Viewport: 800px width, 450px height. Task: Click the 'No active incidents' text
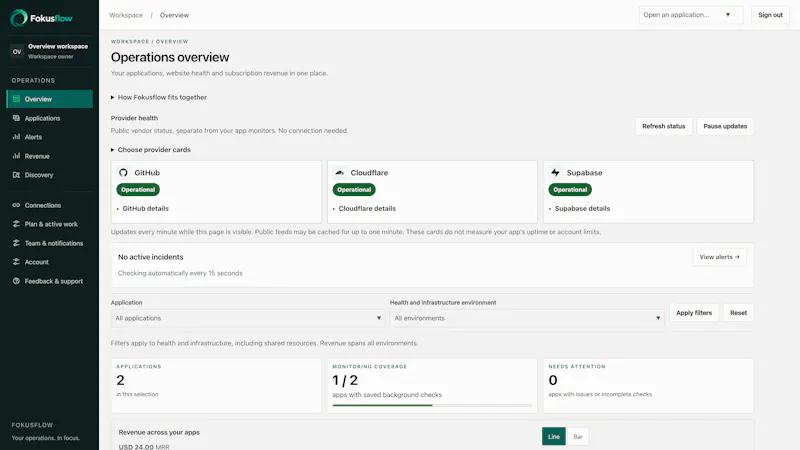pos(151,257)
